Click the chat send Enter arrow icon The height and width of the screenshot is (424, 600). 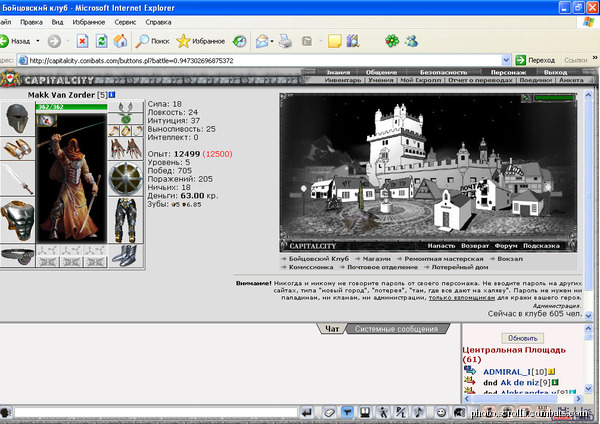[307, 413]
